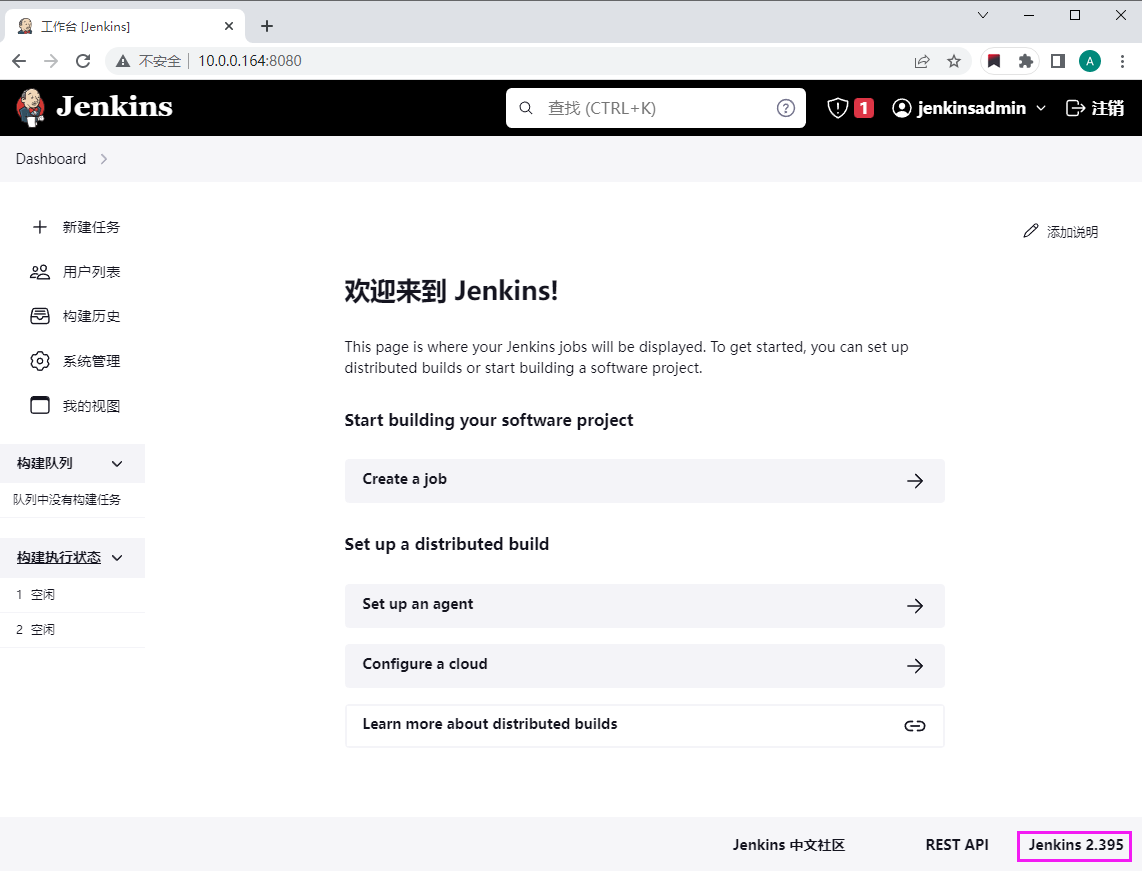Click the 构建执行状态 link
Screen dimensions: 1142x871
59,558
